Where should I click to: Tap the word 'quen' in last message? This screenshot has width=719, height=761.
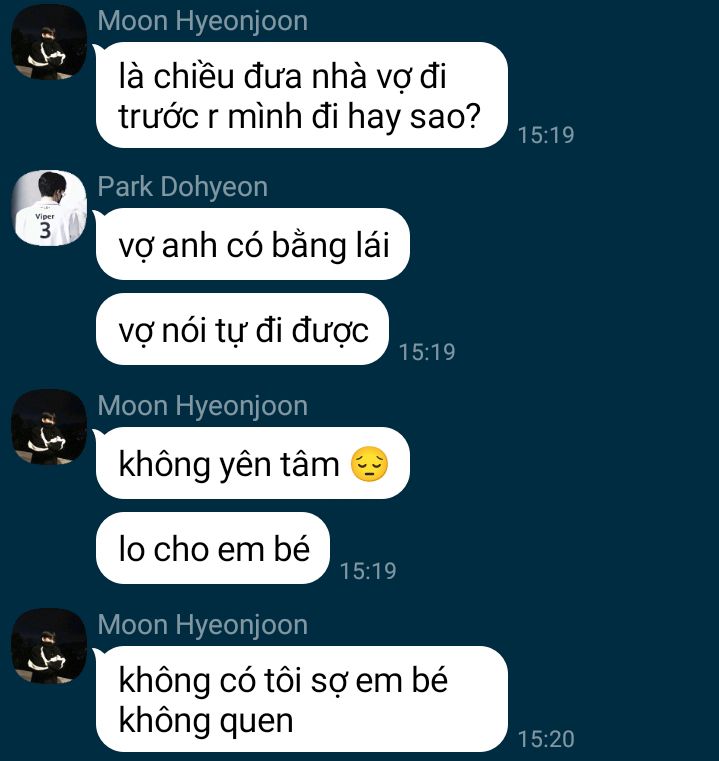pos(256,722)
